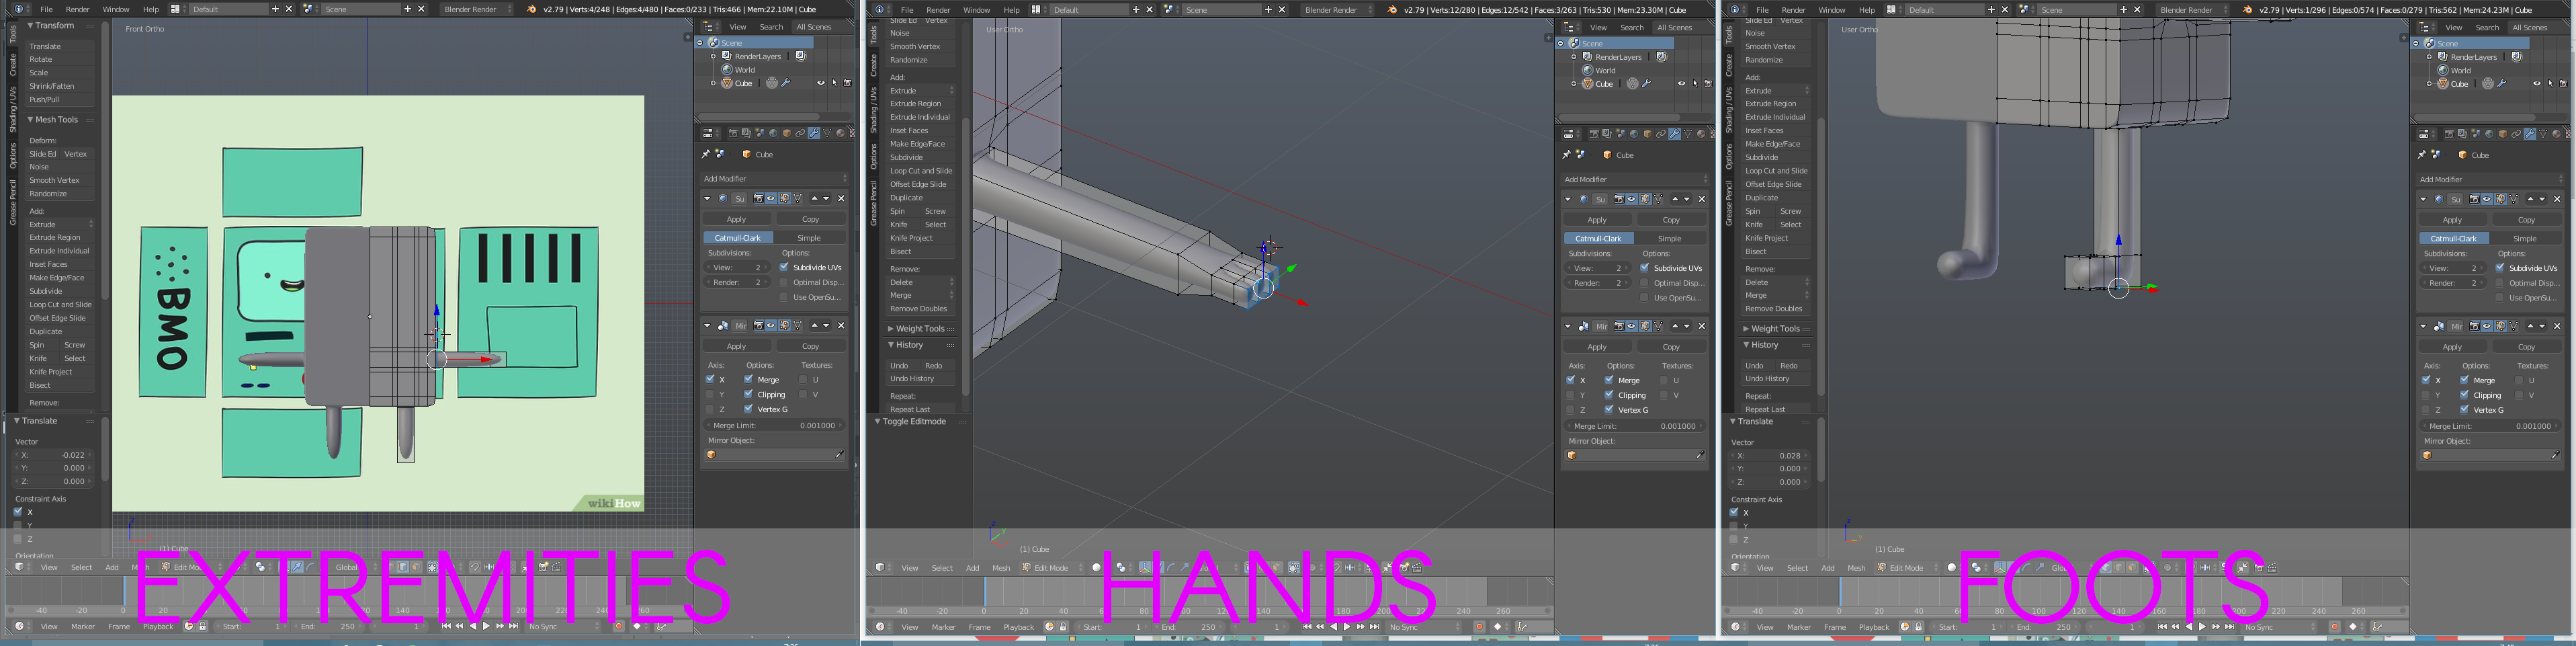Click timeline record button in left window
The height and width of the screenshot is (646, 2576).
pyautogui.click(x=618, y=626)
